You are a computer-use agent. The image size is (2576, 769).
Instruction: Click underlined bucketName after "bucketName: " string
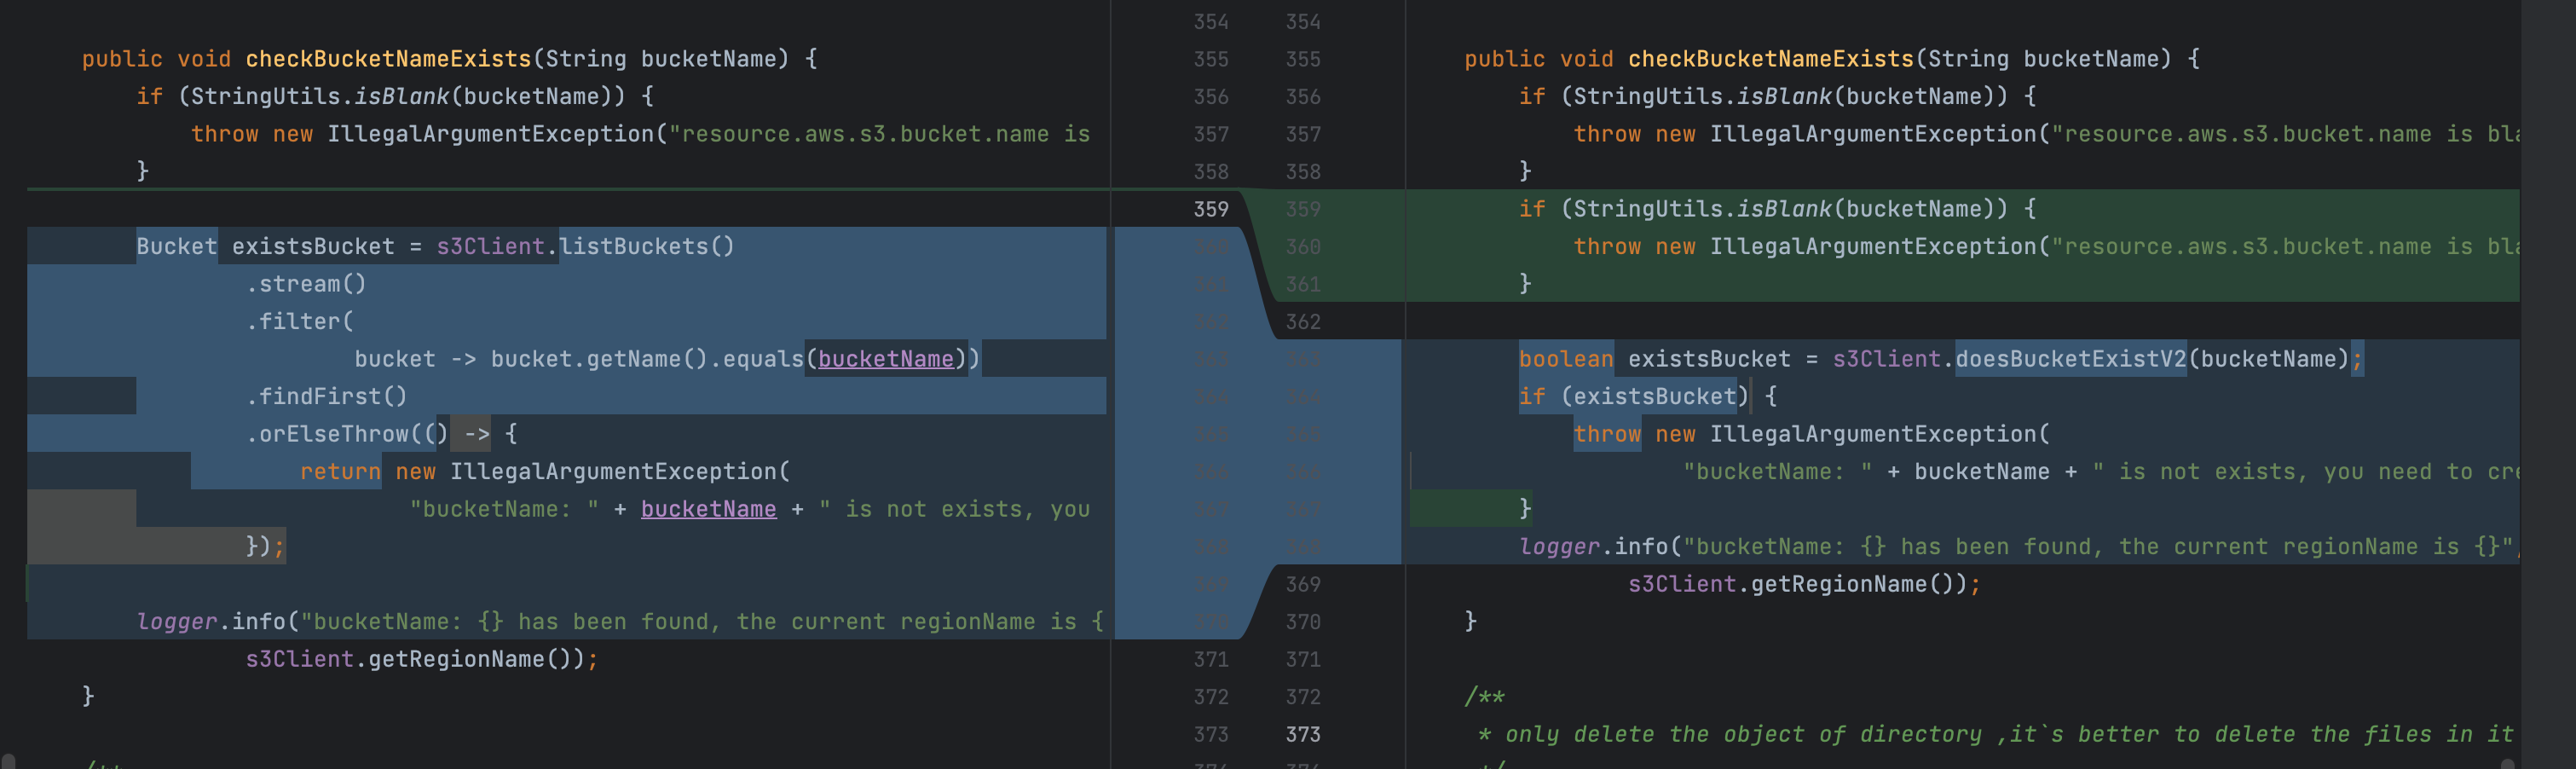click(x=708, y=509)
